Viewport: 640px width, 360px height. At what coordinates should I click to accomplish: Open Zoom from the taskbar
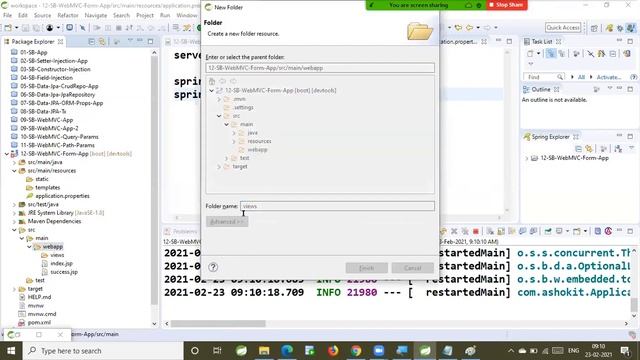379,351
